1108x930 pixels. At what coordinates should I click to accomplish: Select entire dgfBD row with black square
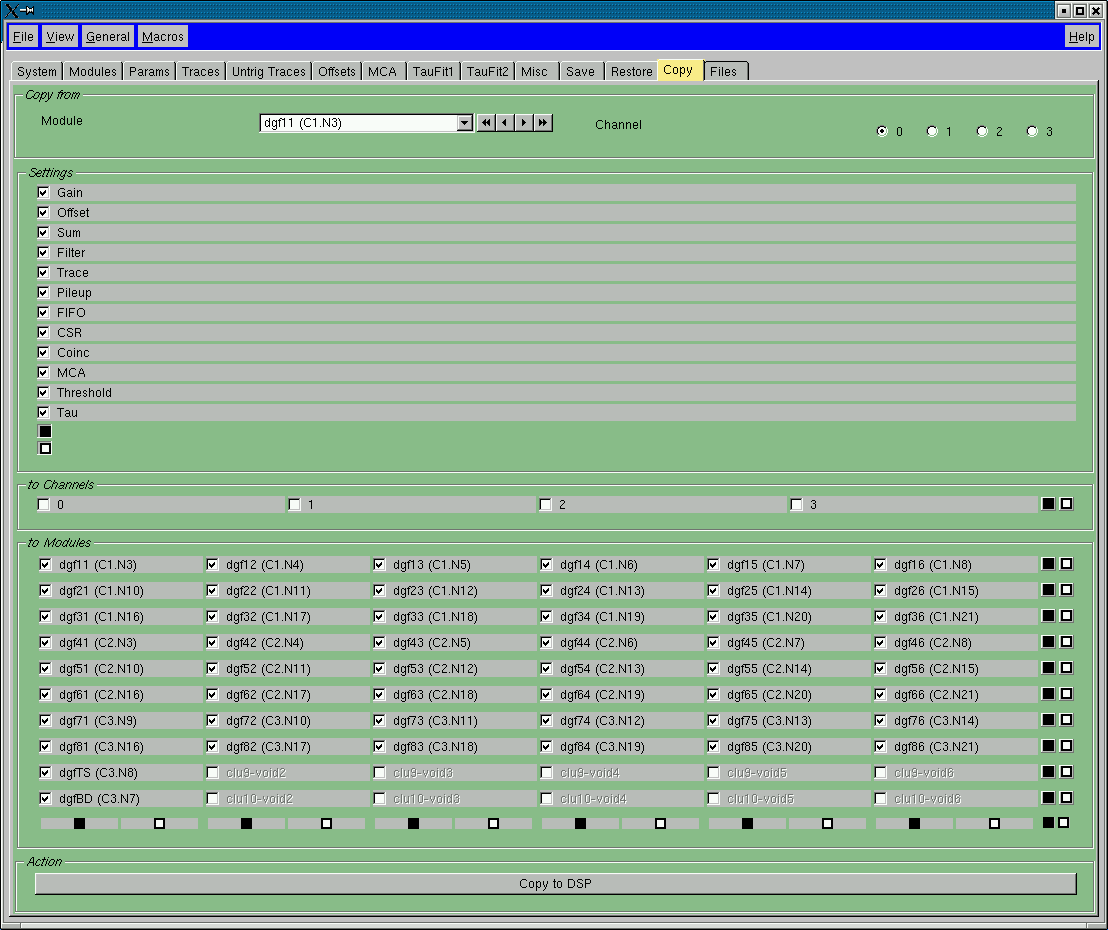(x=1049, y=798)
